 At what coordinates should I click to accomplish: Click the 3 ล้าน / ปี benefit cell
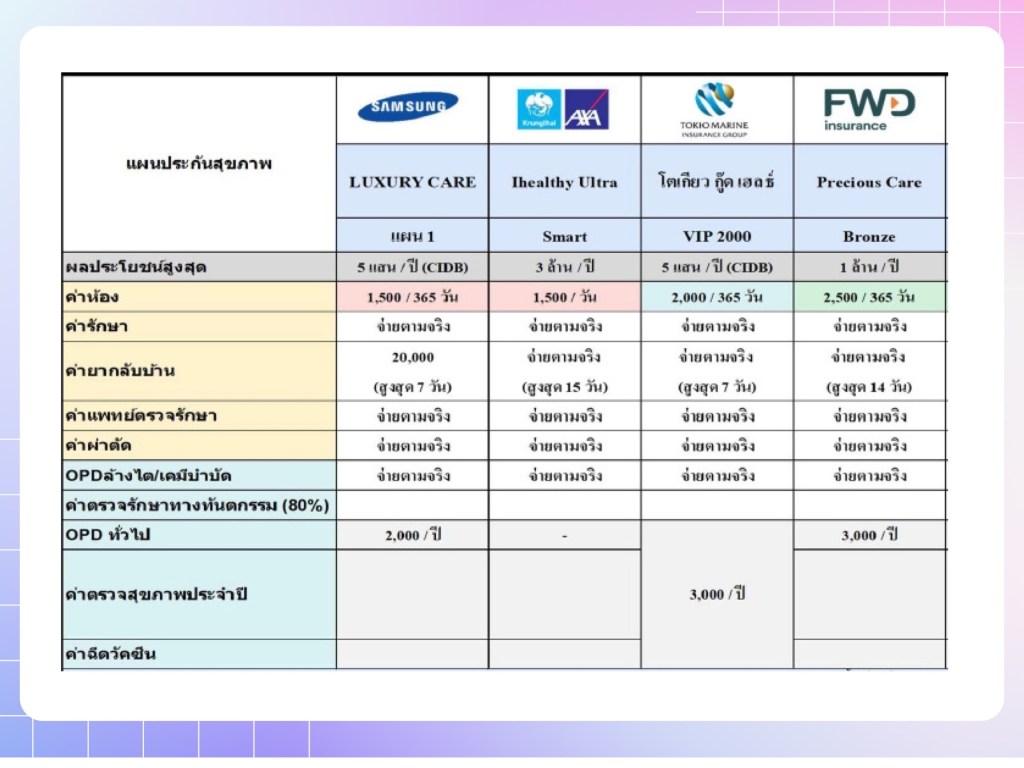(564, 267)
